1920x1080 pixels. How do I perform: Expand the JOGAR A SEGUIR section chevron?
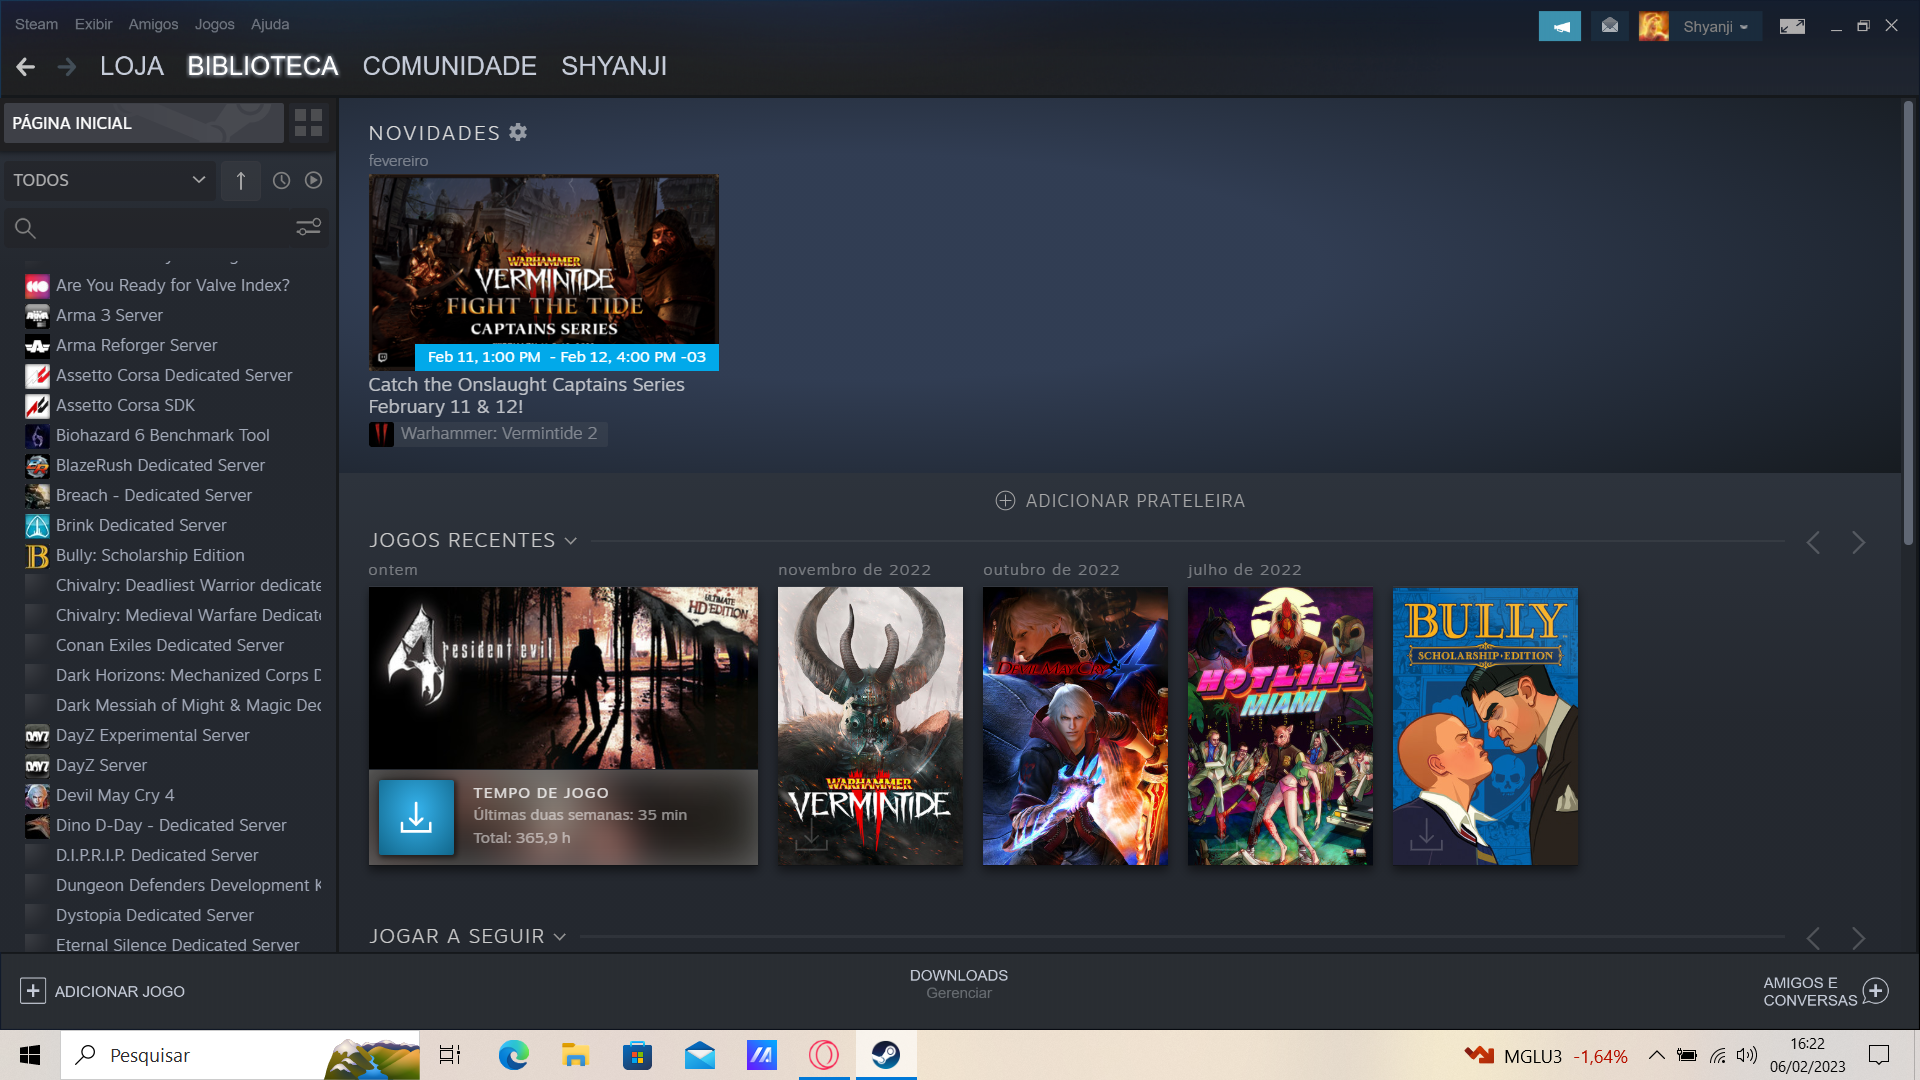point(560,936)
